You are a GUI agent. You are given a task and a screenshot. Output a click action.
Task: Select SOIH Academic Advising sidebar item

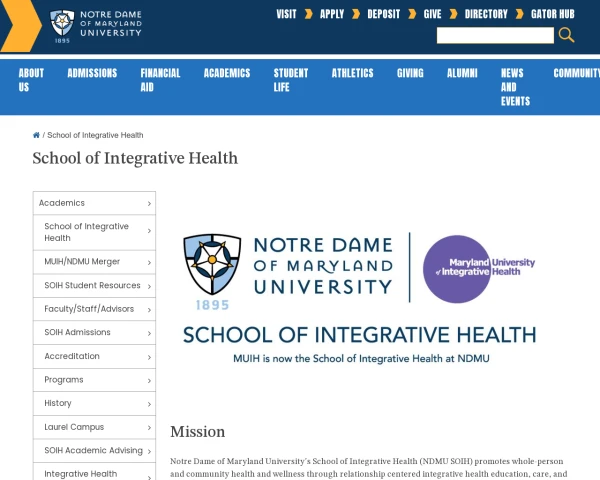click(93, 451)
